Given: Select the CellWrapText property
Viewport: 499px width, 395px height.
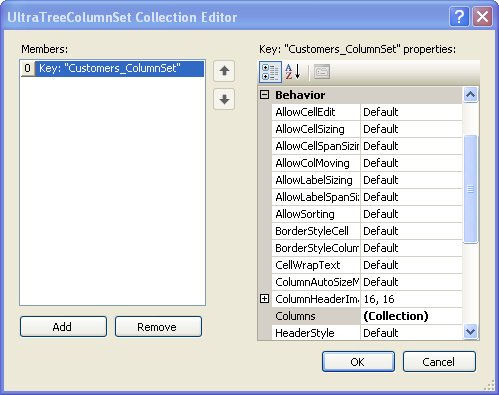Looking at the screenshot, I should click(316, 265).
